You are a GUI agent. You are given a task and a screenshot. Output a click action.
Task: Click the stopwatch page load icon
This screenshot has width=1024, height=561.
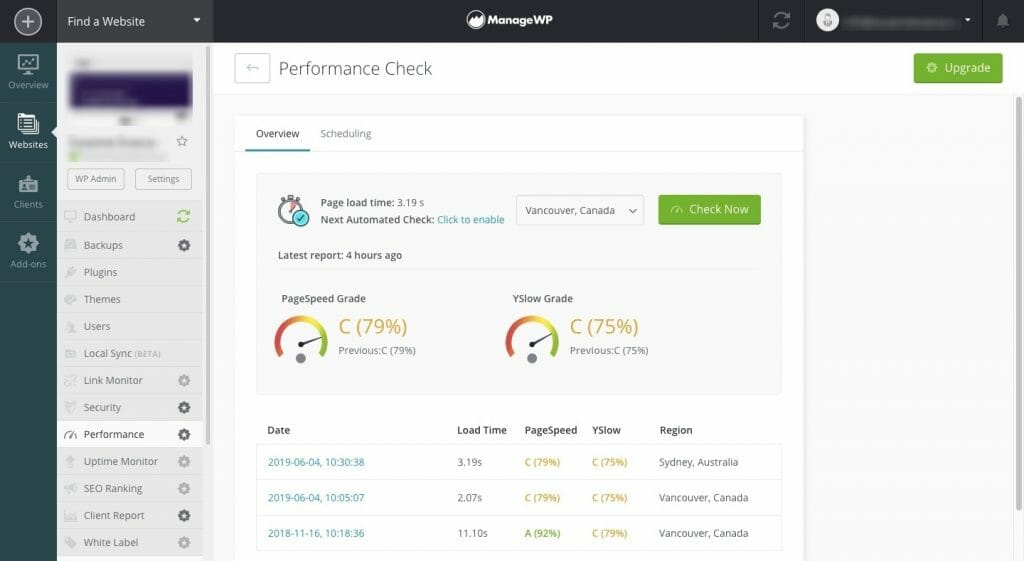(x=293, y=210)
